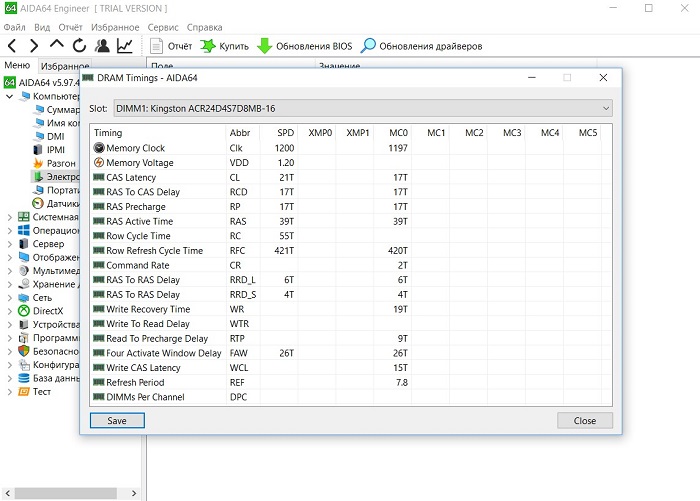Open the Избранное menu in menu bar

(x=115, y=27)
